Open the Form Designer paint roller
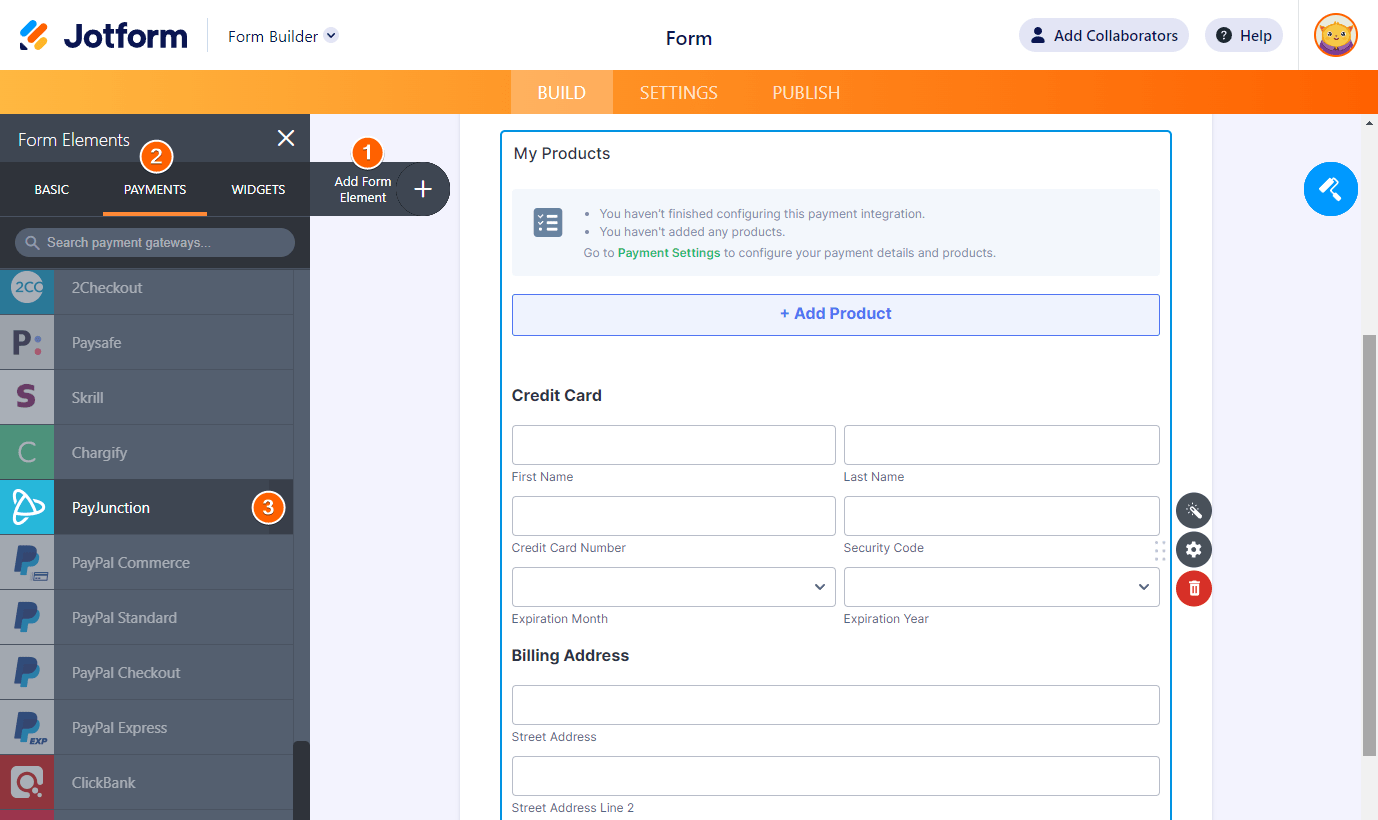The height and width of the screenshot is (820, 1378). [x=1331, y=188]
